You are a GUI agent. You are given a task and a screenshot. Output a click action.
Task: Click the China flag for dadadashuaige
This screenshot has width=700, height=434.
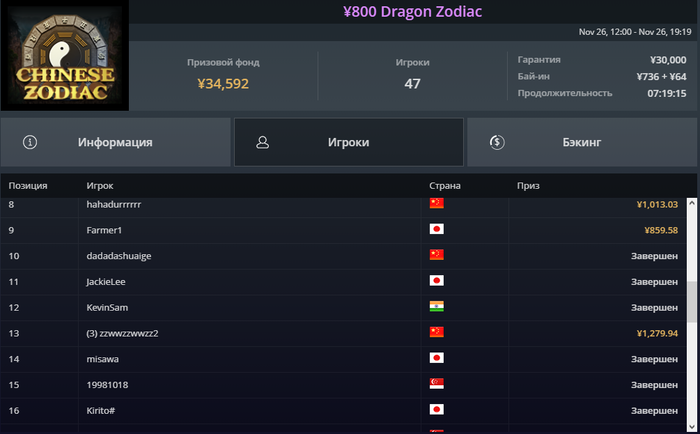tap(437, 255)
